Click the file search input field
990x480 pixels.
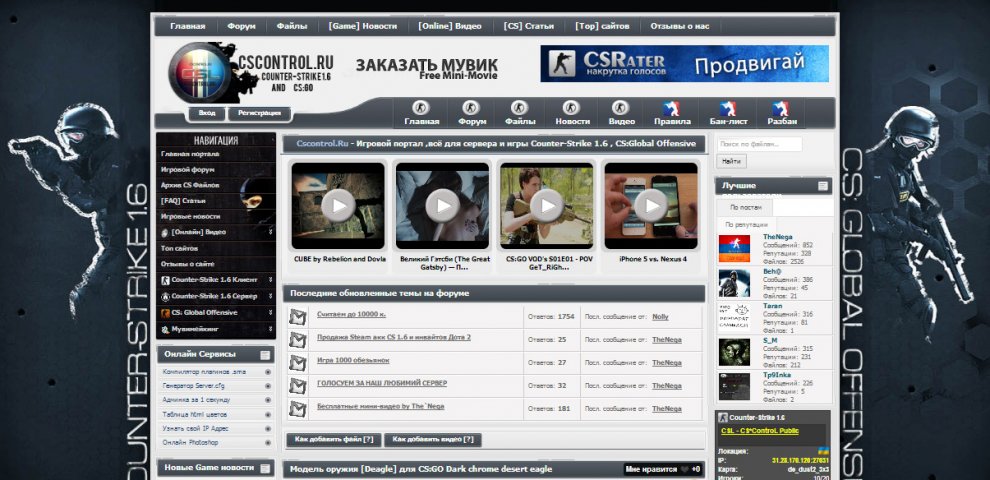(x=773, y=144)
